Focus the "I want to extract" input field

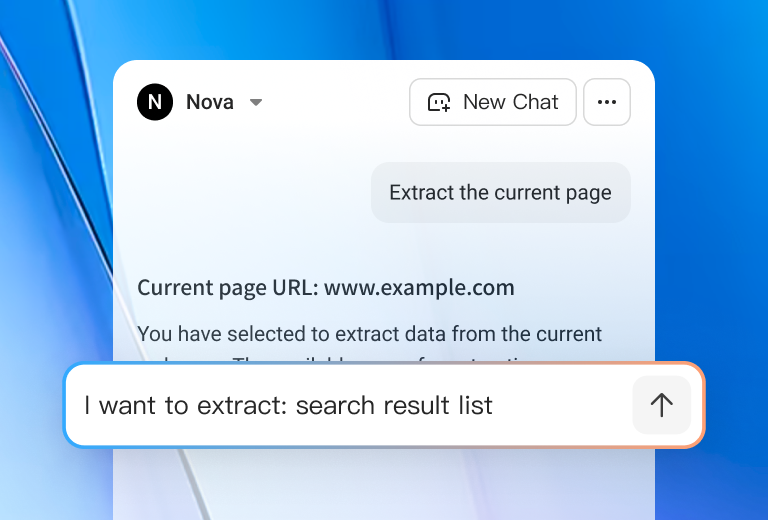click(x=349, y=405)
